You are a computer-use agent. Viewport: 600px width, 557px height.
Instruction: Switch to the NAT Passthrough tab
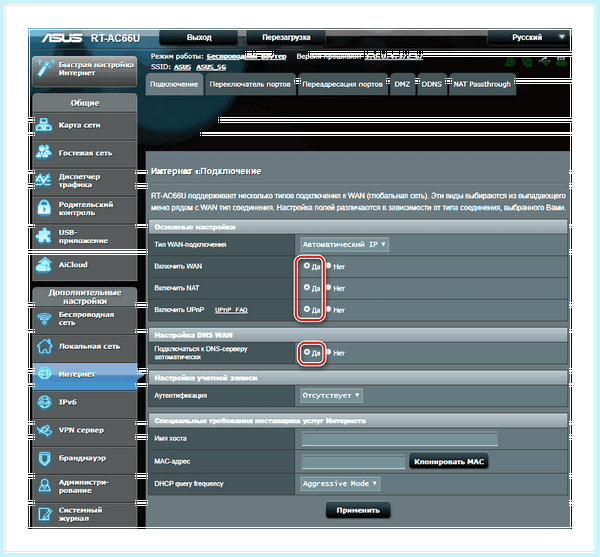[x=482, y=84]
